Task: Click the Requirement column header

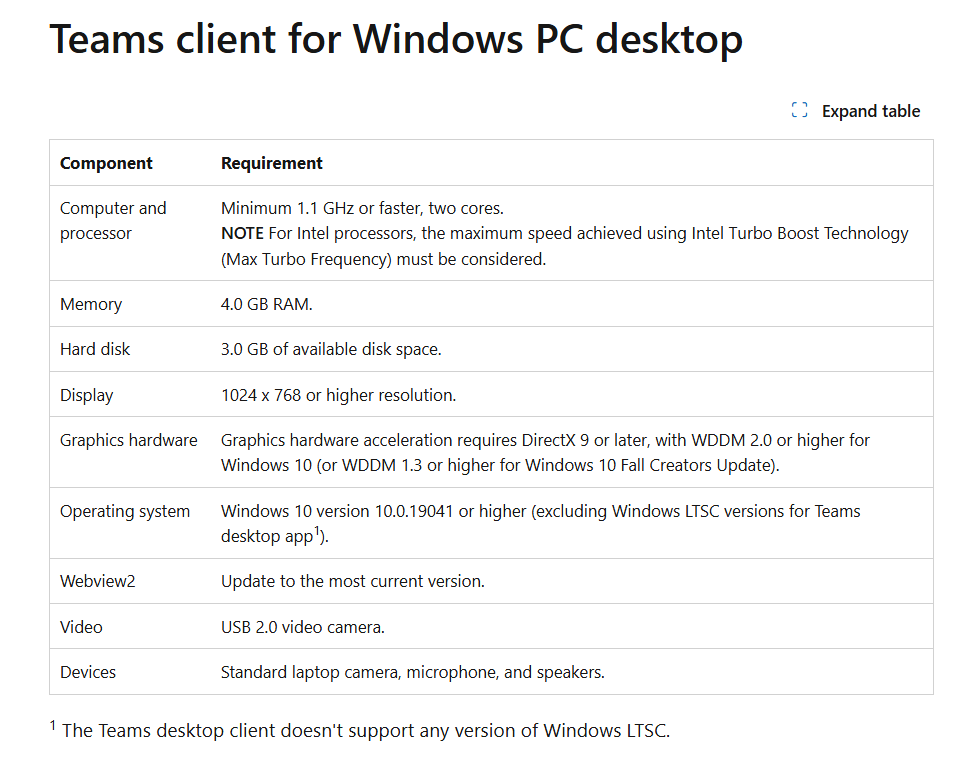Action: [x=272, y=163]
